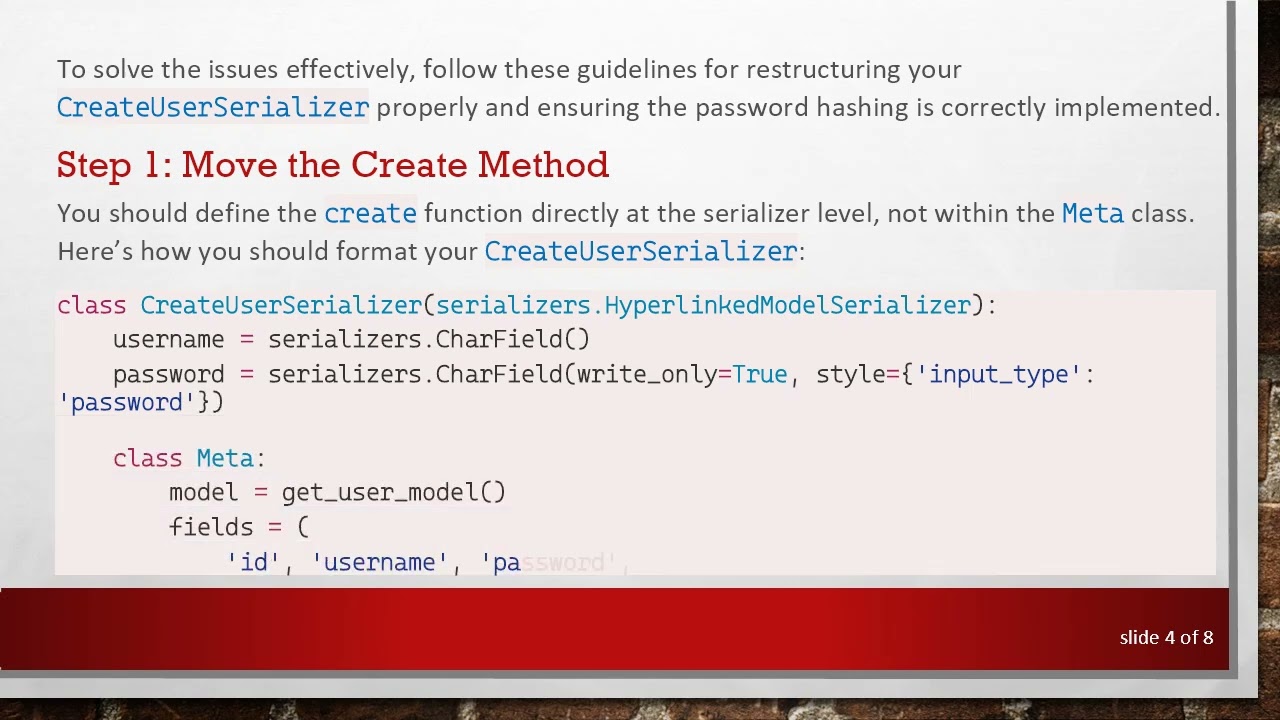The image size is (1280, 720).
Task: Click the 'slide 4 of 8' label
Action: (1166, 637)
